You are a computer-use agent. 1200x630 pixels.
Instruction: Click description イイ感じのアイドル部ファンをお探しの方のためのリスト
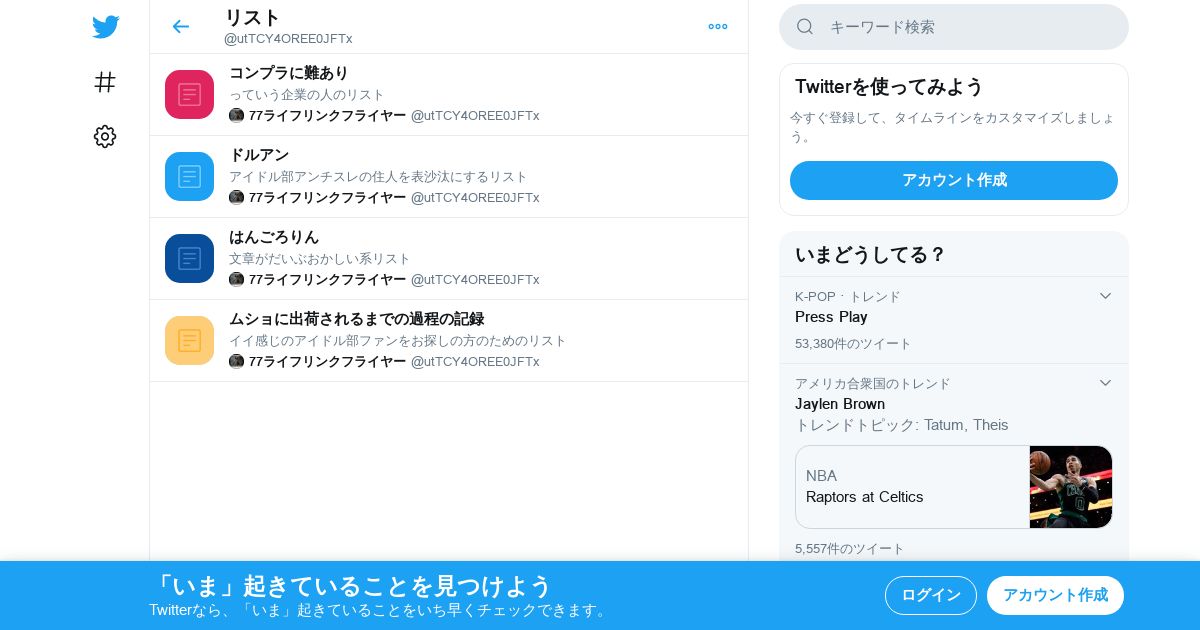398,341
